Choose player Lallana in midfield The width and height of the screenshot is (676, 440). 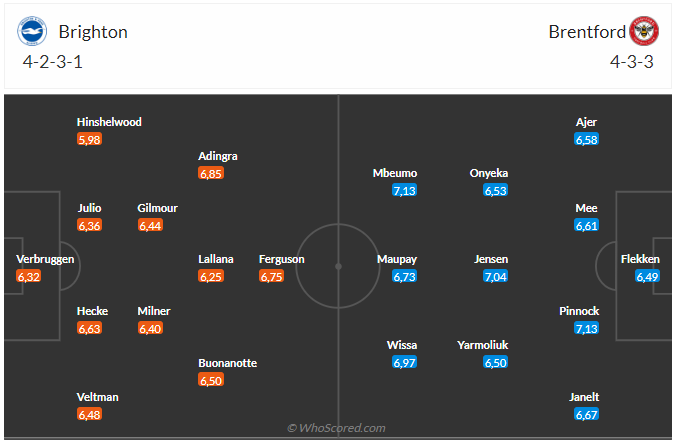[x=216, y=259]
